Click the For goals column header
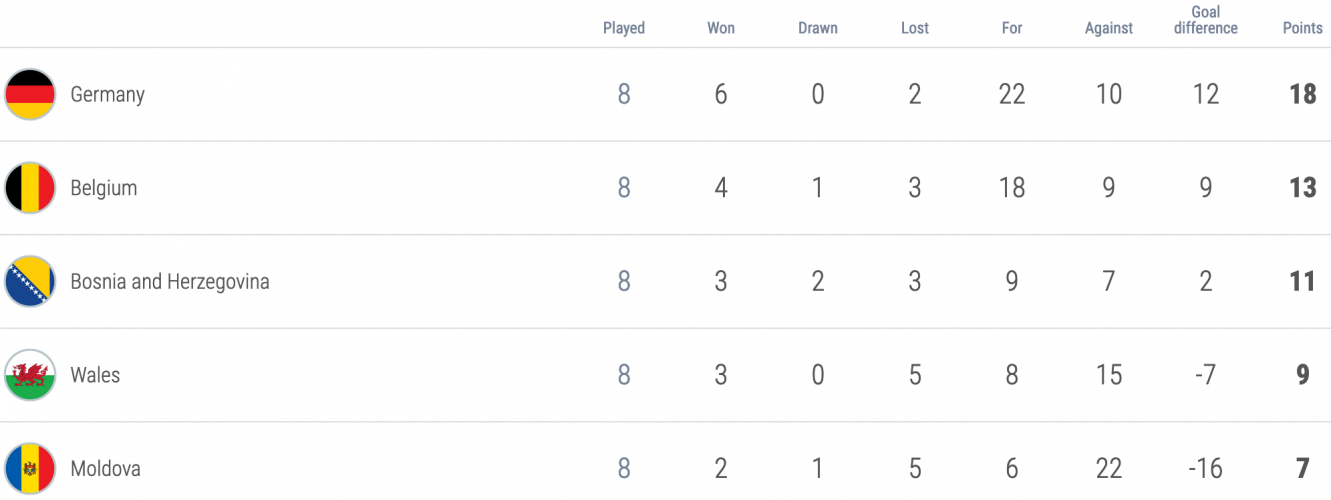Image resolution: width=1331 pixels, height=500 pixels. pos(1012,28)
